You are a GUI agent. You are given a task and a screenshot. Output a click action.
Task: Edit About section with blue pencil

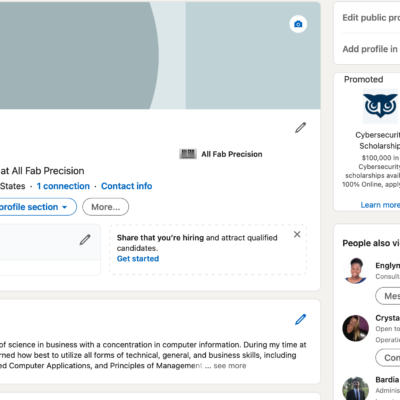tap(300, 319)
